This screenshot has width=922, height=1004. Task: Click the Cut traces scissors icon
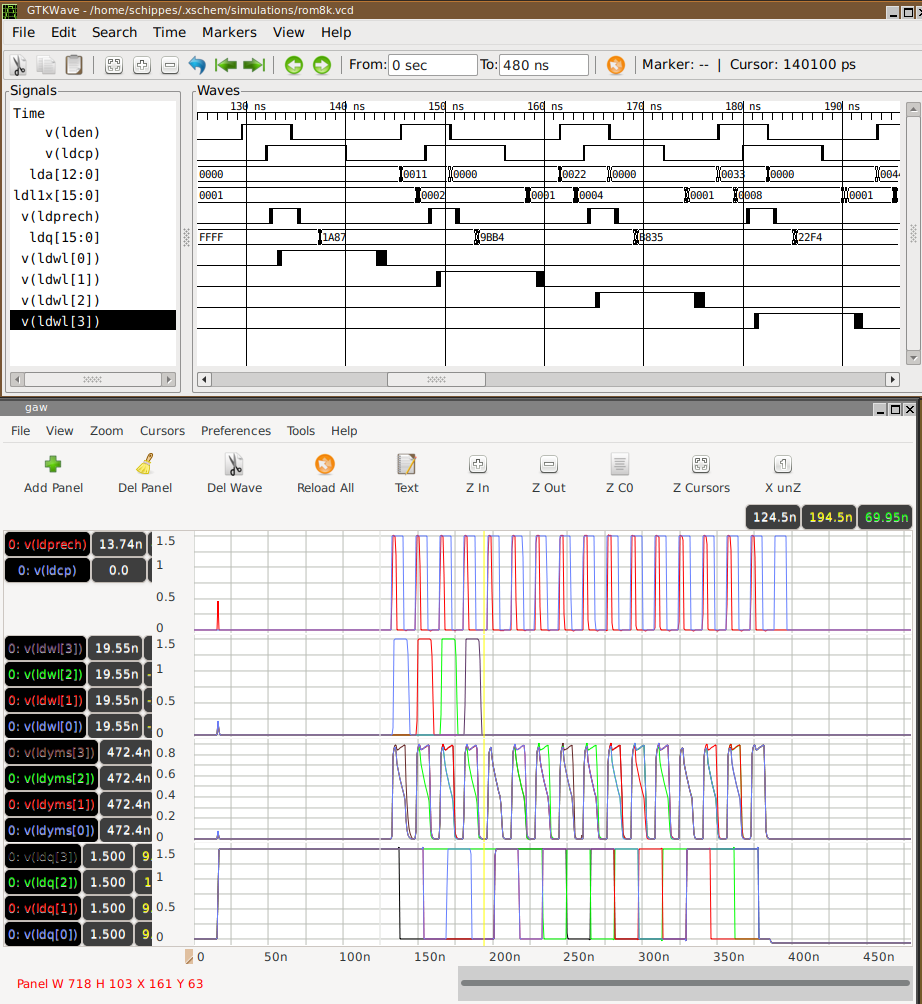coord(18,65)
